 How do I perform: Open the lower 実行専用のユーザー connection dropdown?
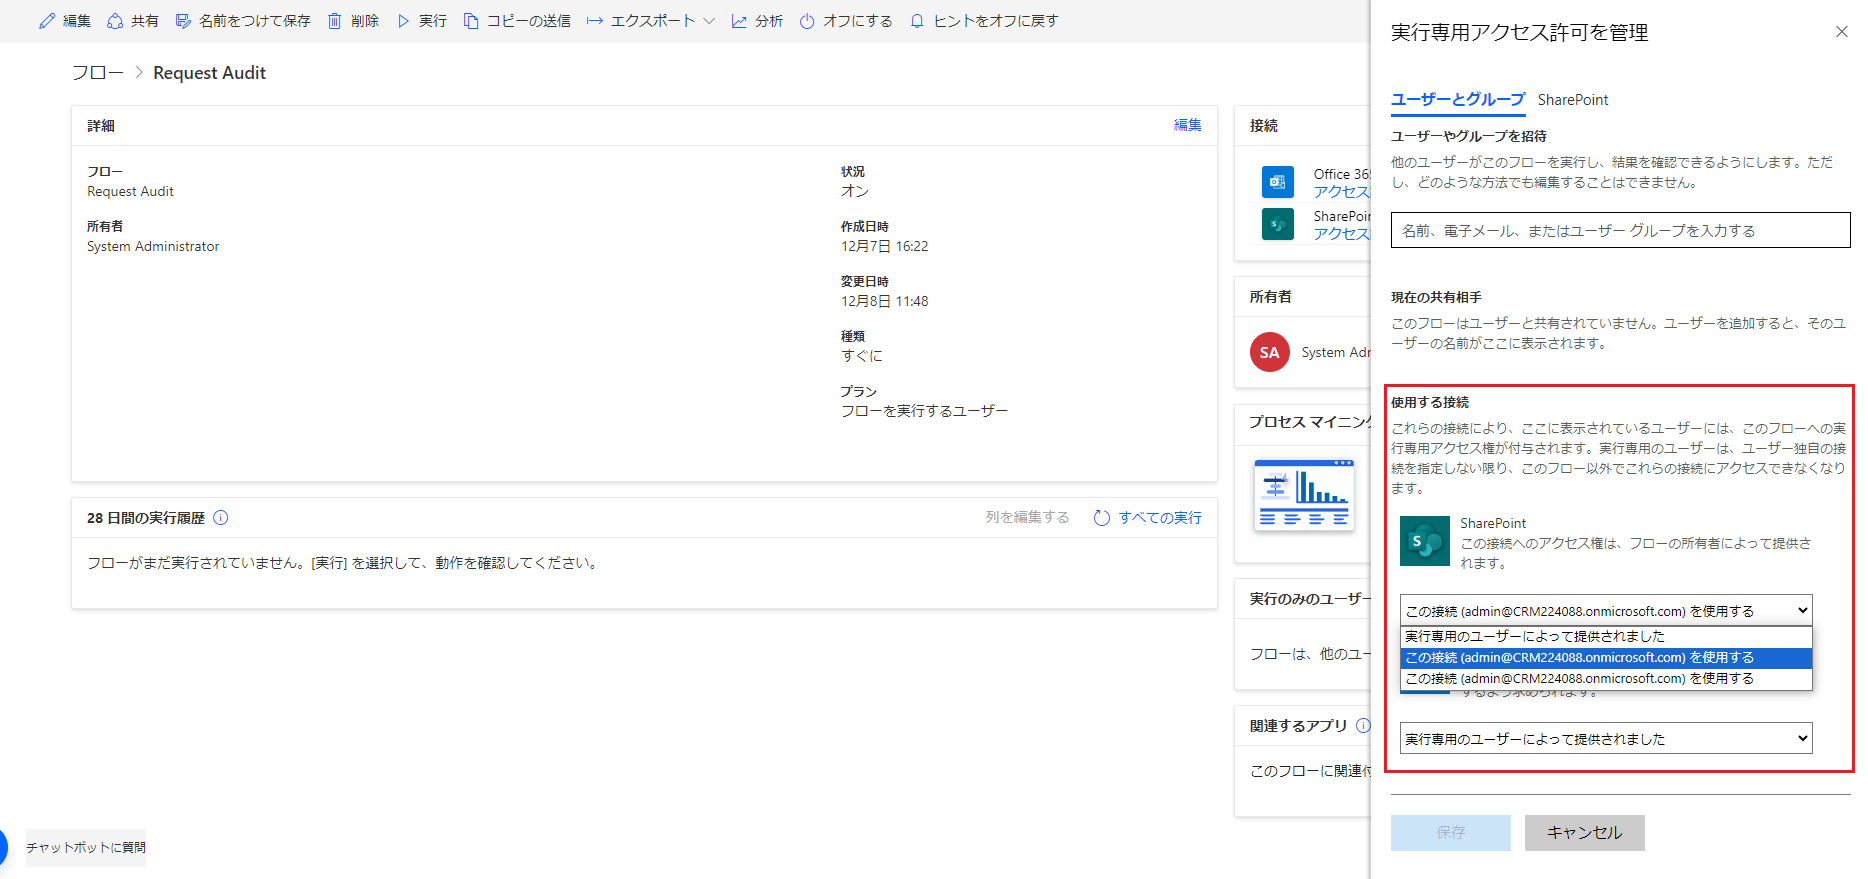click(x=1606, y=738)
